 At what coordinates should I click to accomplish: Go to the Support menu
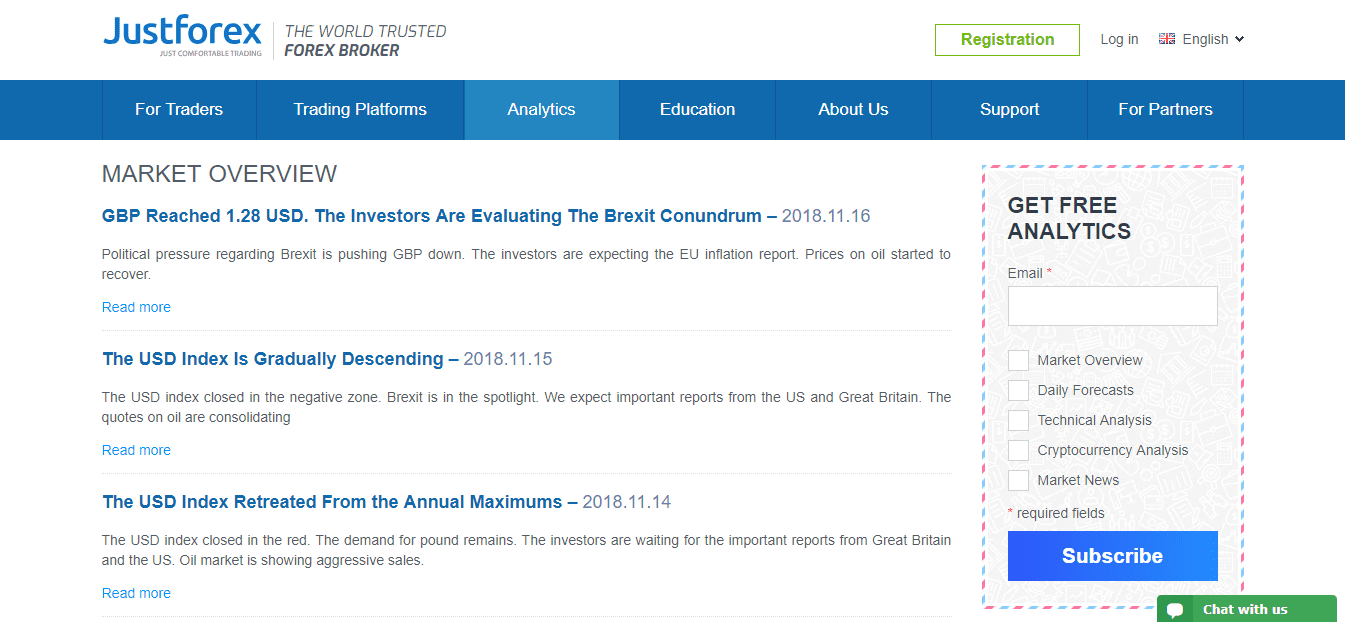1009,110
